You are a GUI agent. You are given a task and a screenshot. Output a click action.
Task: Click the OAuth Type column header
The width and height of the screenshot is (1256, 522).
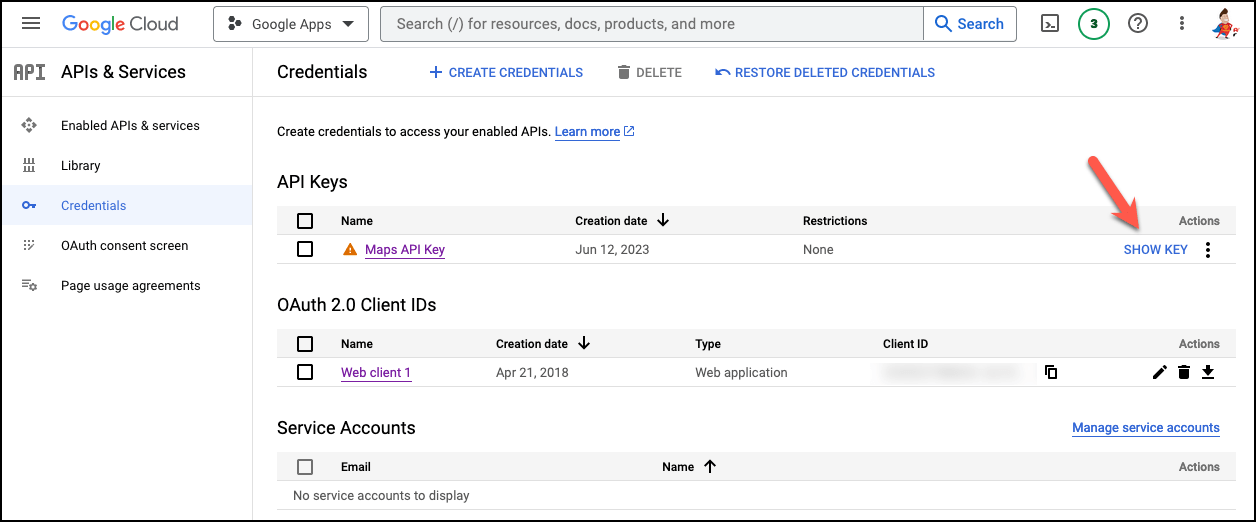pyautogui.click(x=708, y=344)
